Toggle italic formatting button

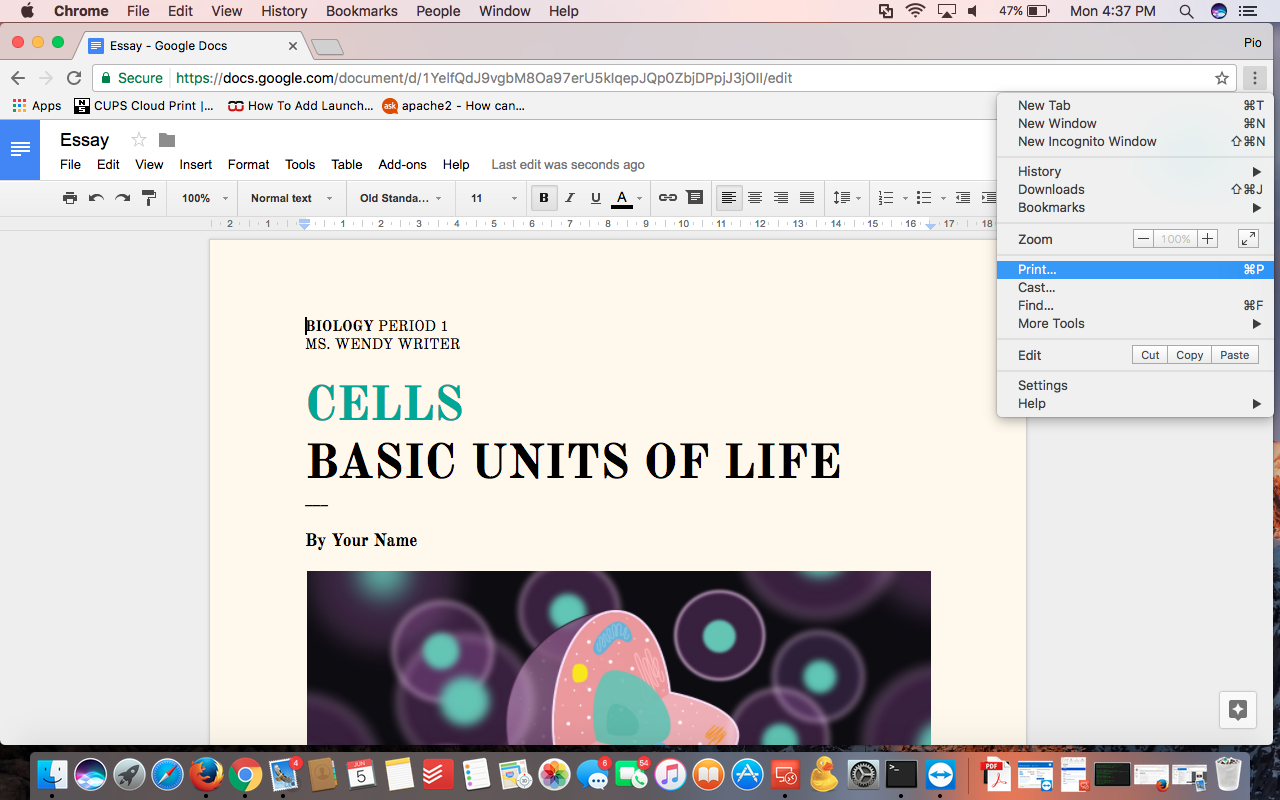click(570, 198)
